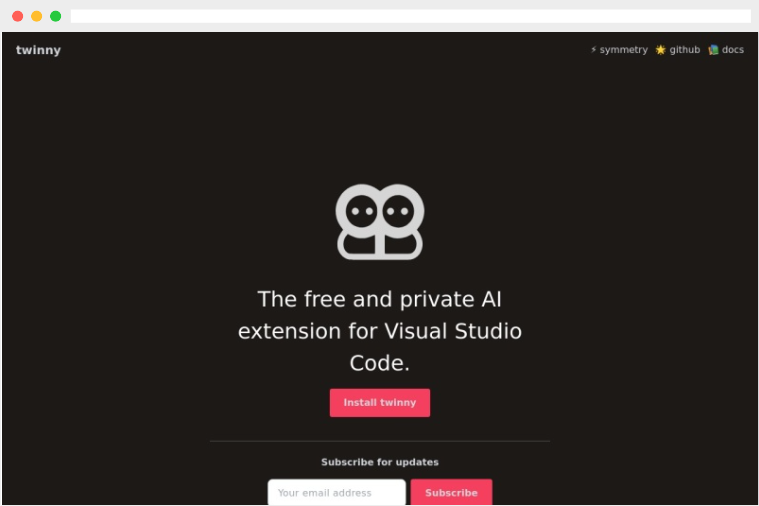759x506 pixels.
Task: Click the browser address bar
Action: tap(410, 16)
